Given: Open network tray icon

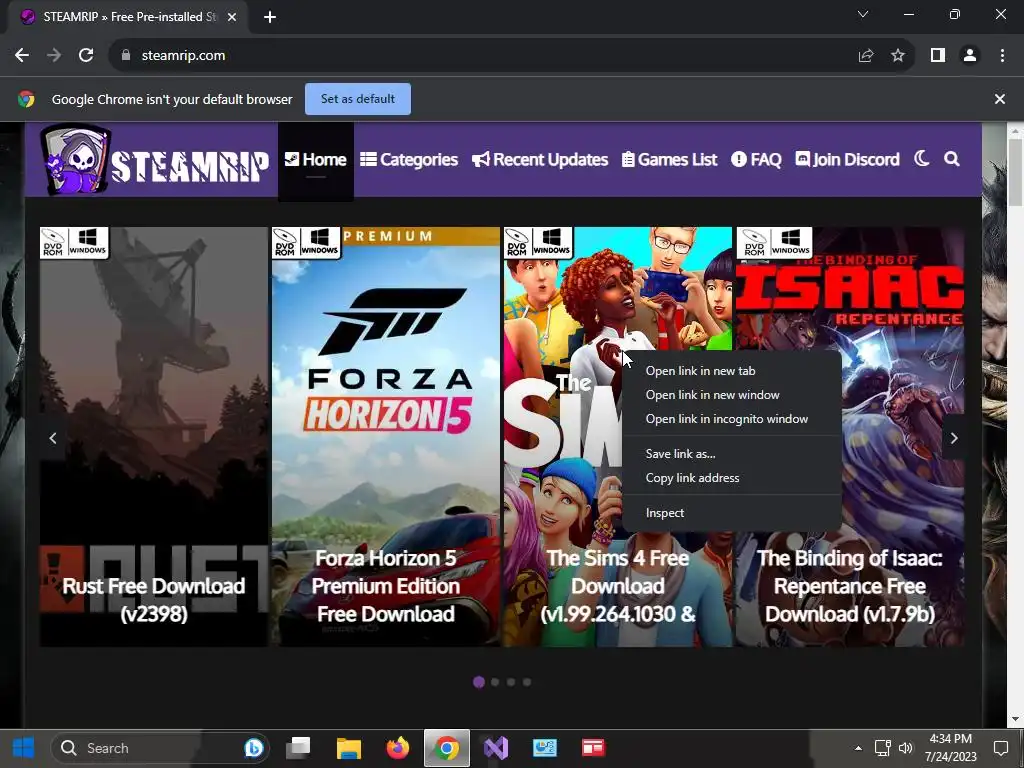Looking at the screenshot, I should (x=882, y=748).
